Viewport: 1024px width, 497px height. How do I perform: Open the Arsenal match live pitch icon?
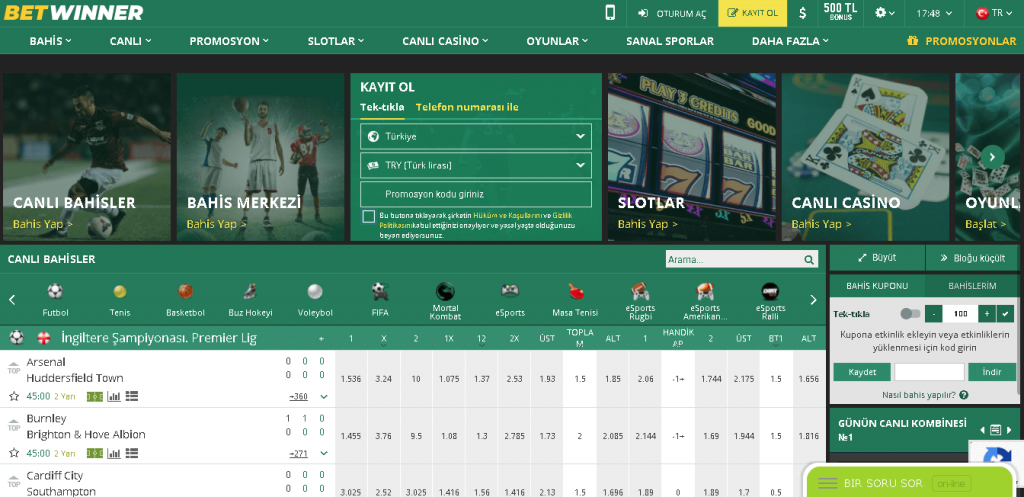[95, 396]
